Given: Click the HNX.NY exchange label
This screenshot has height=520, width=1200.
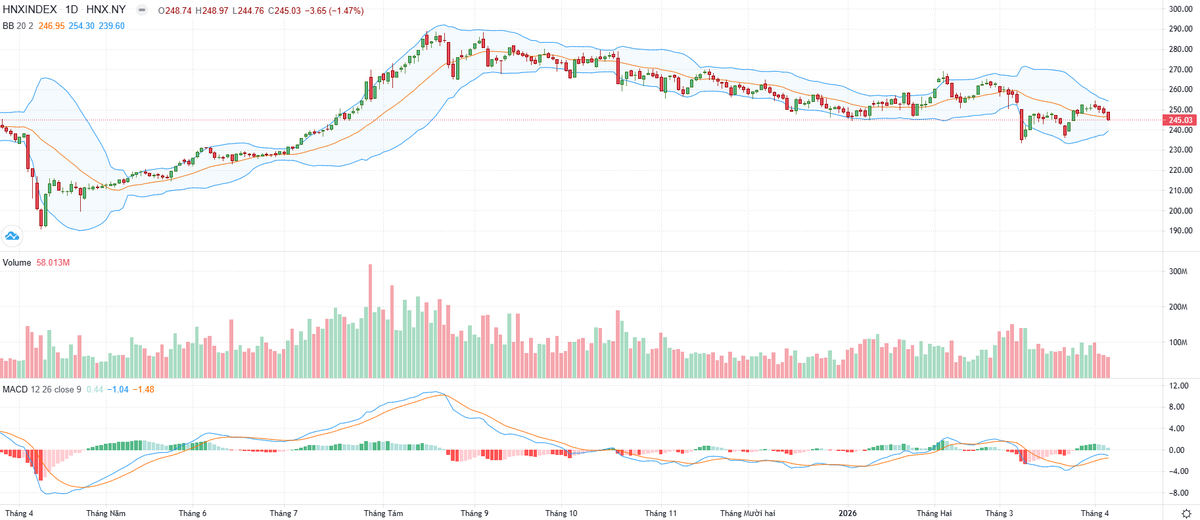Looking at the screenshot, I should point(106,8).
